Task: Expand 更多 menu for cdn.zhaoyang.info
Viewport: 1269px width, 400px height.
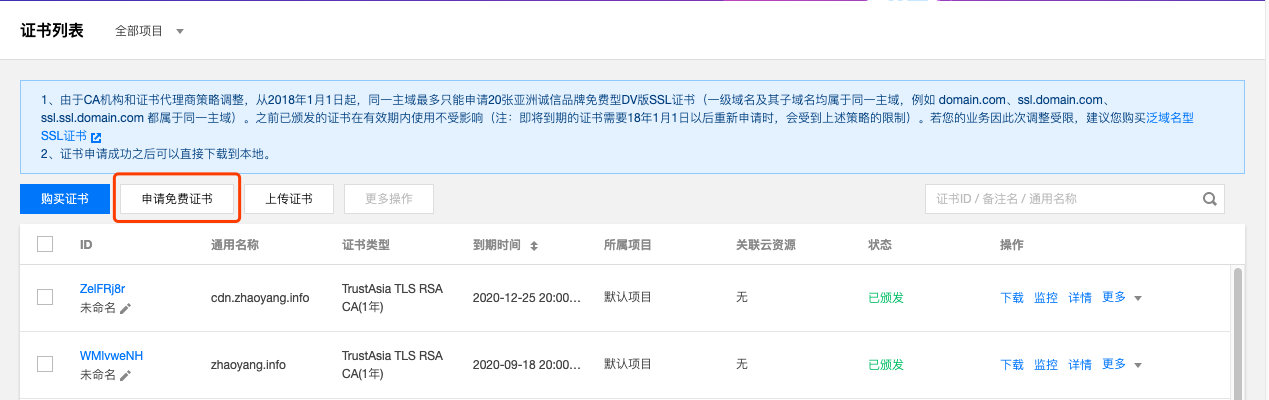Action: coord(1121,297)
